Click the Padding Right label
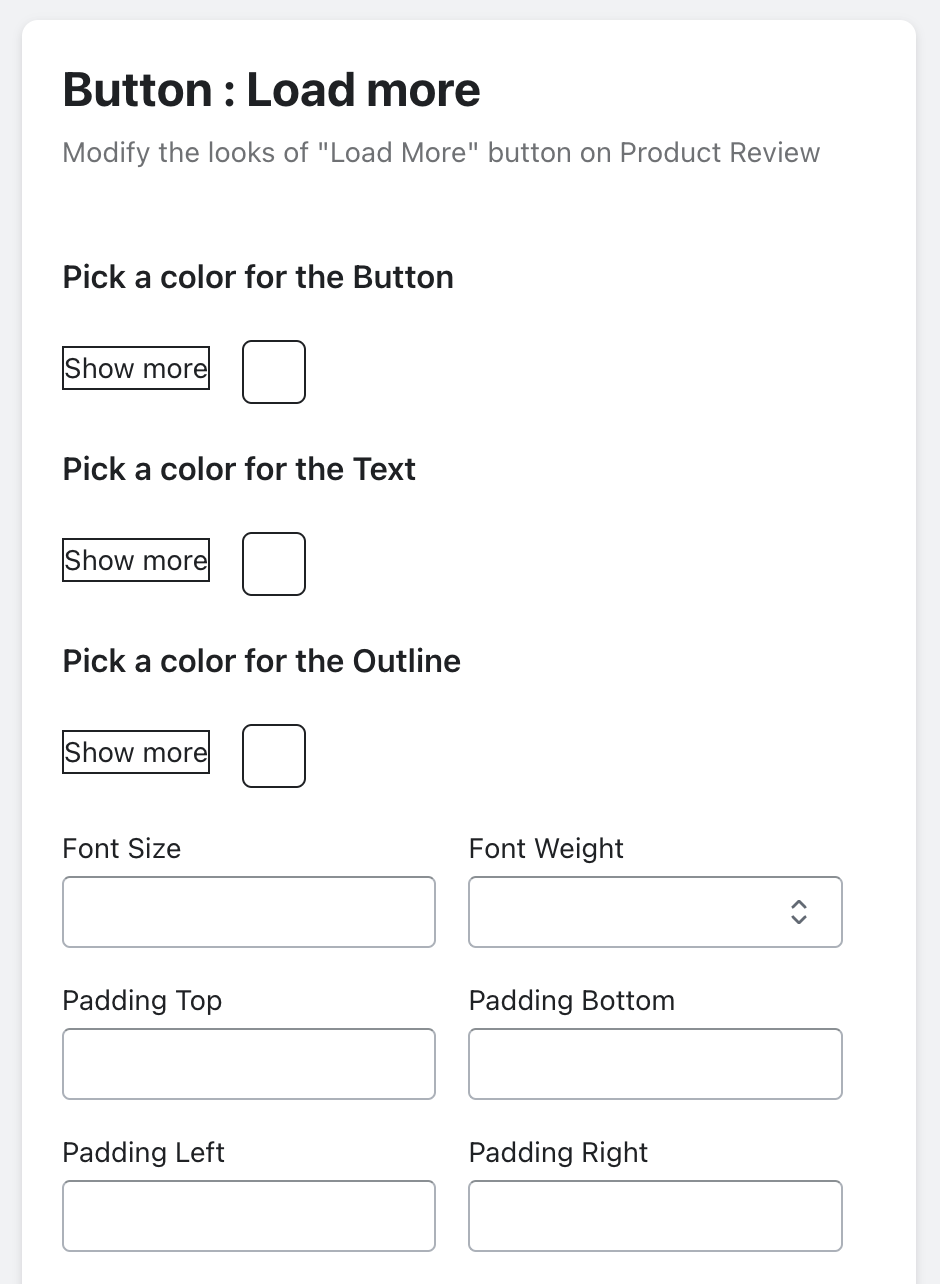 [559, 1153]
